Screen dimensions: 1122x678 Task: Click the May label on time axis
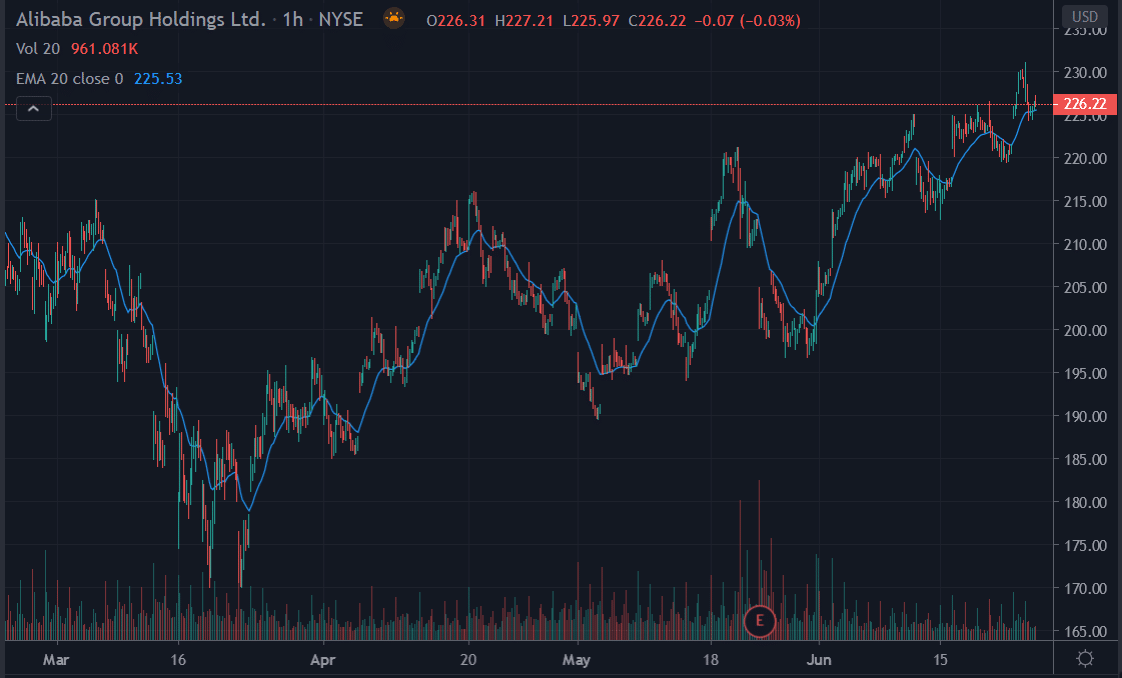576,660
